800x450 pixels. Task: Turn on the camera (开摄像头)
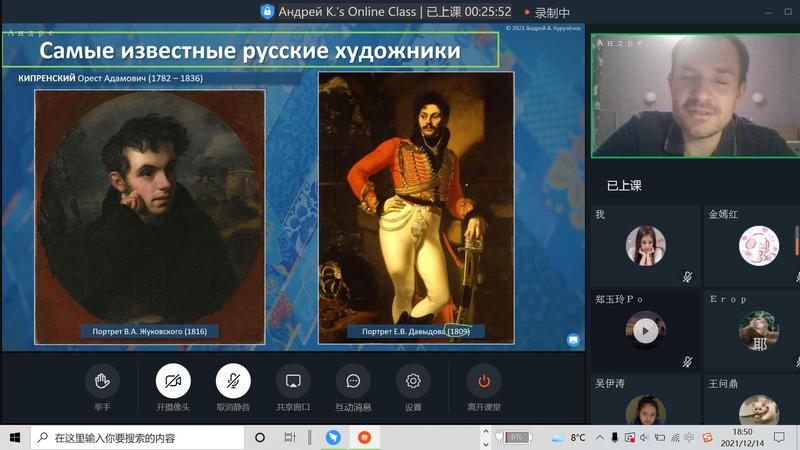point(173,381)
